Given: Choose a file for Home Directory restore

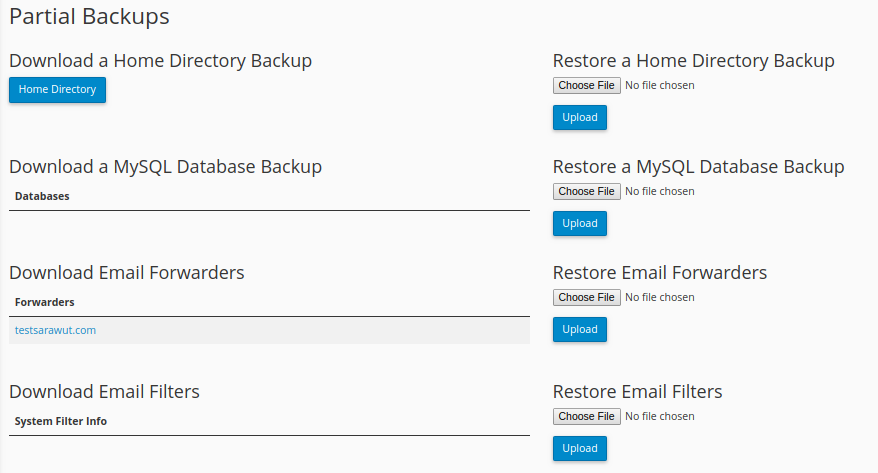Looking at the screenshot, I should (586, 86).
